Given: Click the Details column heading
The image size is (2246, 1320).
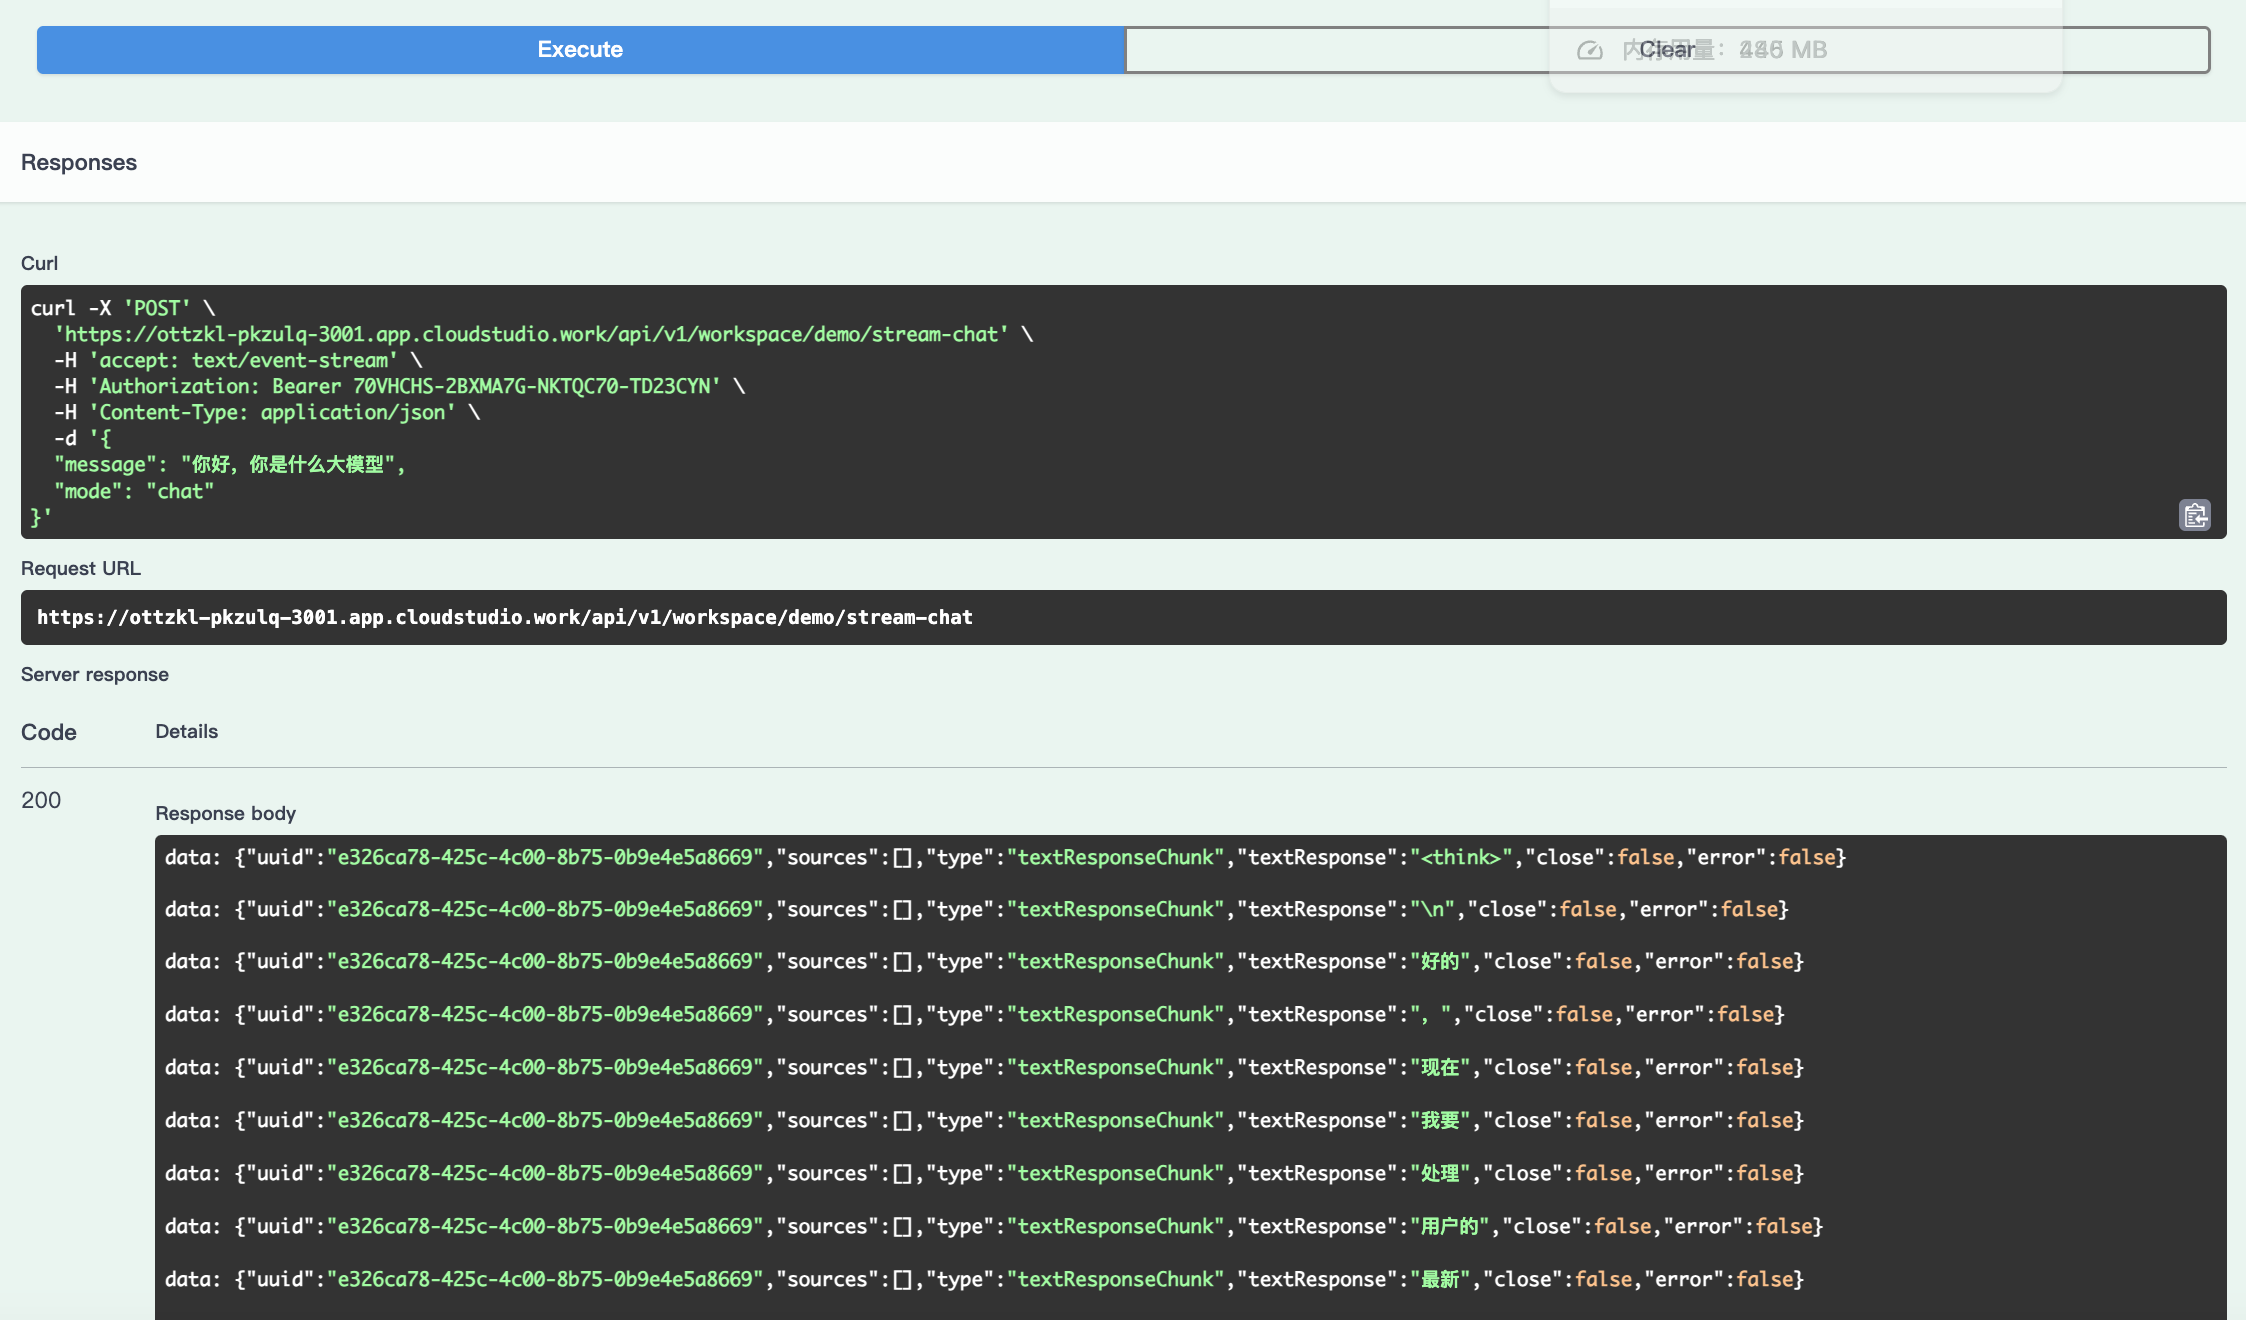Looking at the screenshot, I should 186,731.
